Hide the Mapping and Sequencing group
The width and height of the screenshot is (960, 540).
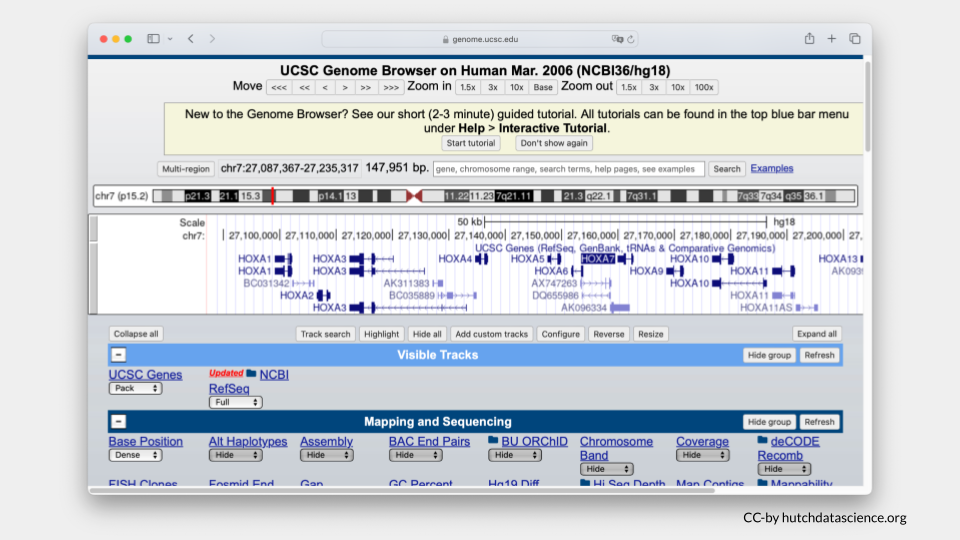(769, 422)
